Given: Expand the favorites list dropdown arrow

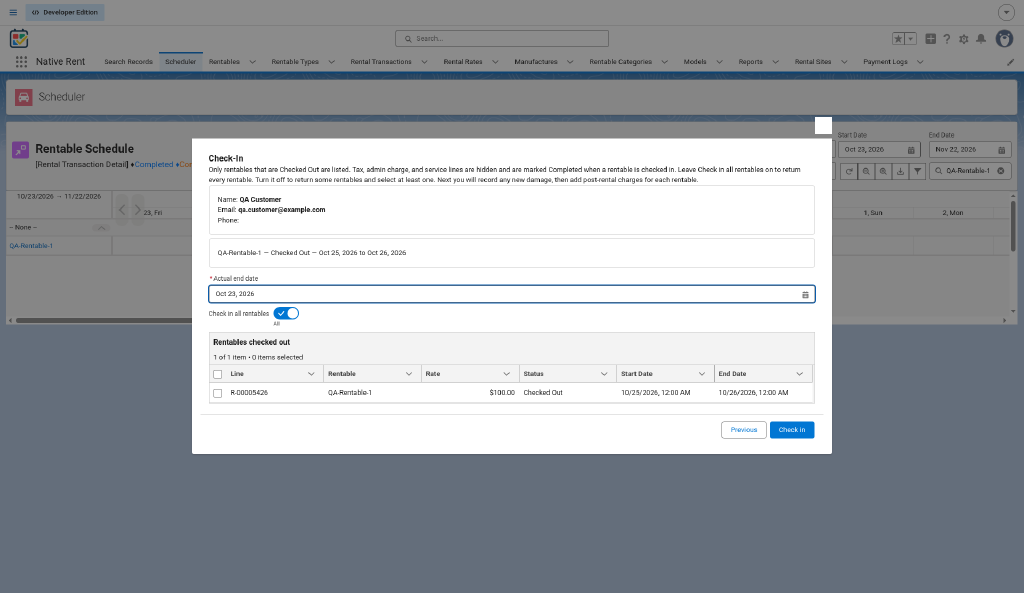Looking at the screenshot, I should tap(910, 39).
